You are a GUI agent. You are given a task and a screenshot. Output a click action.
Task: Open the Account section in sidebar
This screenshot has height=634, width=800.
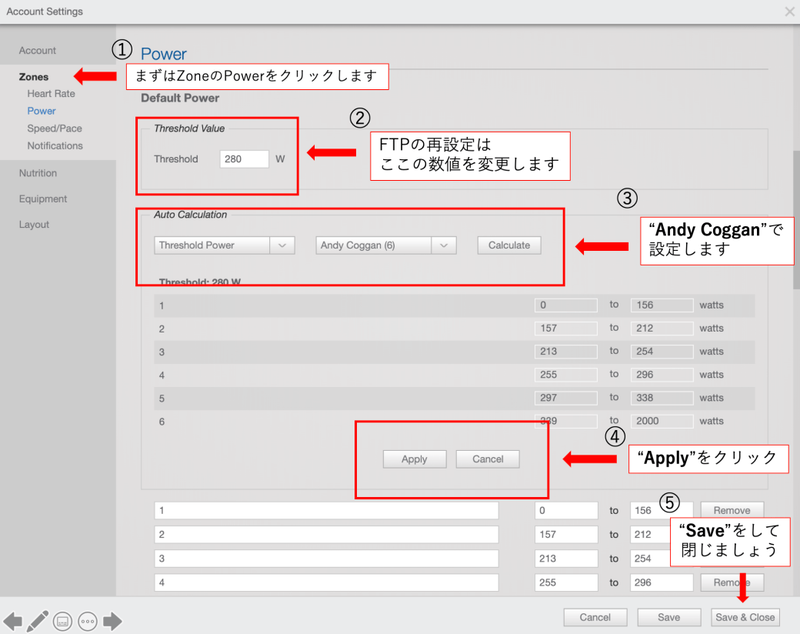pyautogui.click(x=37, y=50)
